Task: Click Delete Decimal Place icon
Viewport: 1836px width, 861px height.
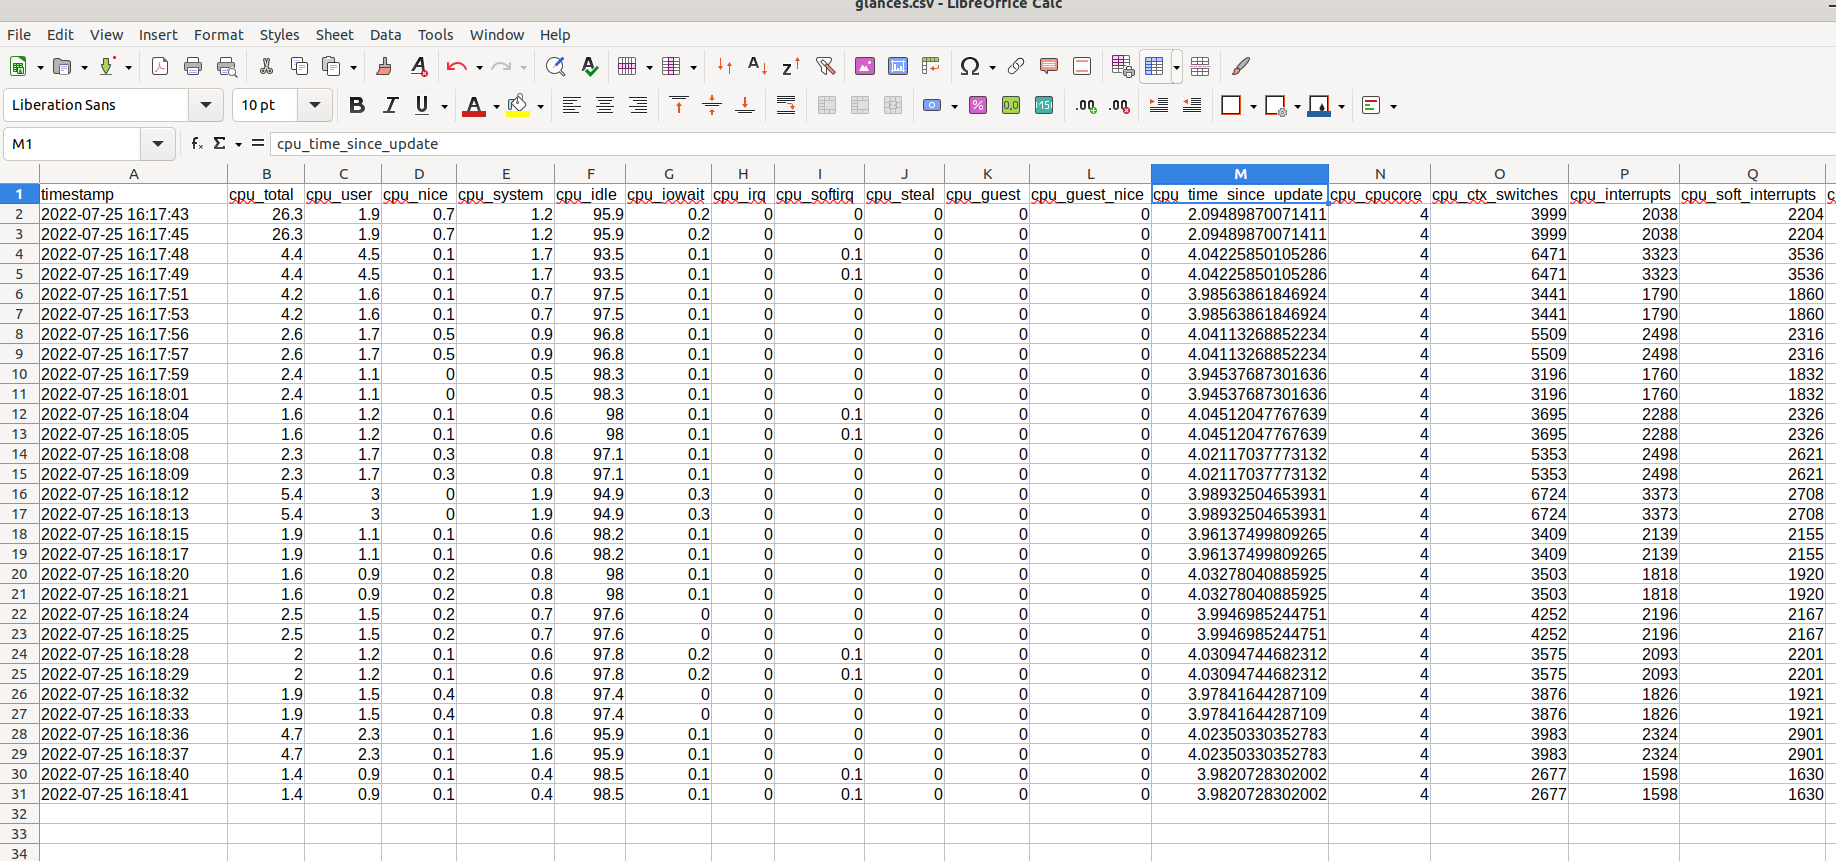Action: click(1119, 105)
